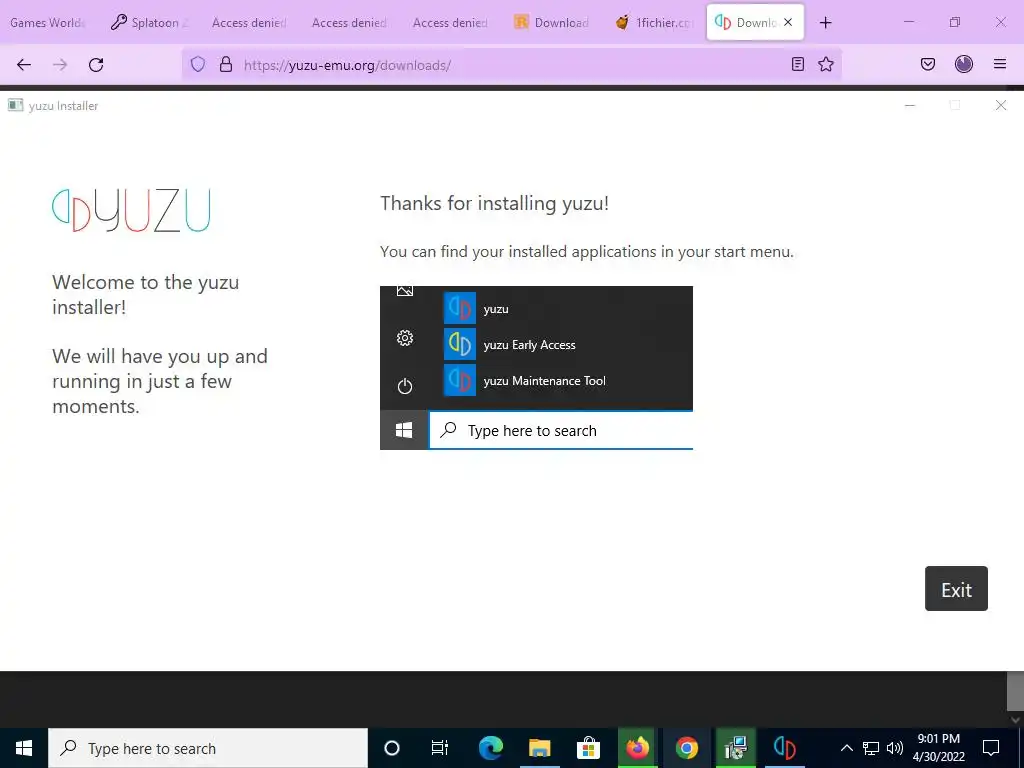The height and width of the screenshot is (768, 1024).
Task: Bookmark this page with the star
Action: tap(826, 64)
